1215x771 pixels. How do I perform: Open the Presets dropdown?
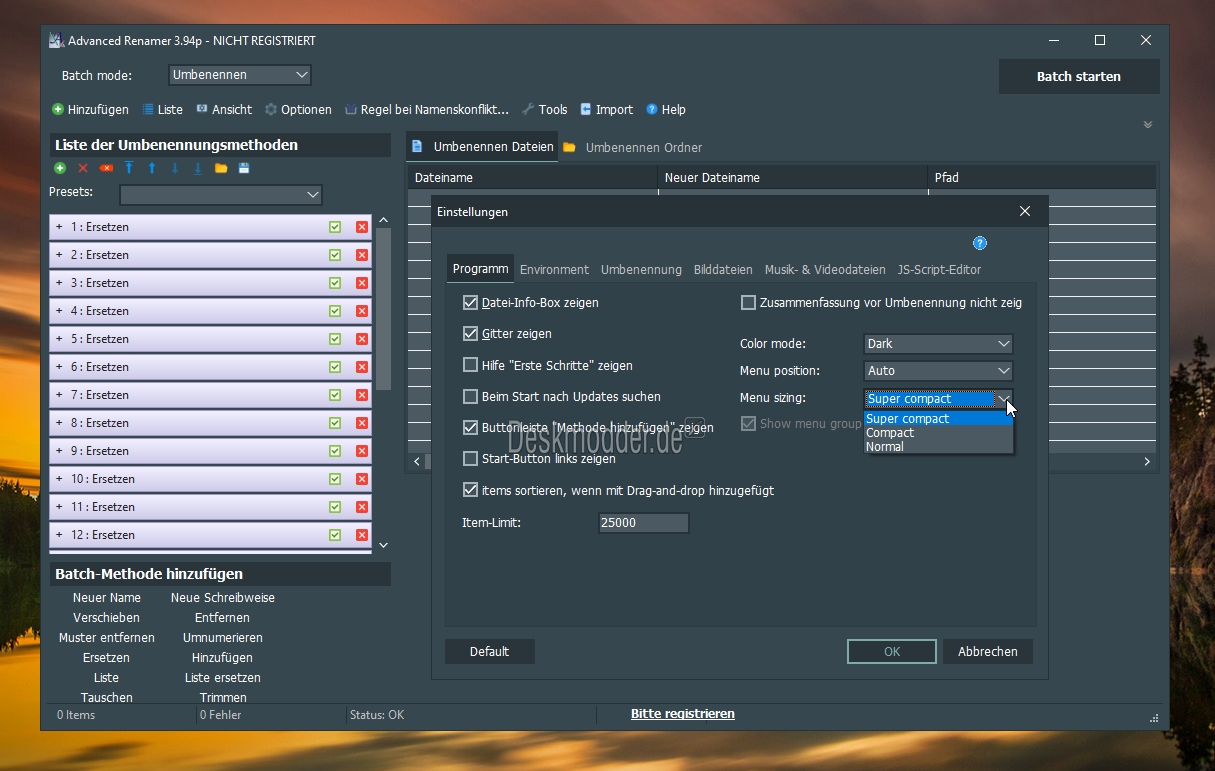point(221,194)
